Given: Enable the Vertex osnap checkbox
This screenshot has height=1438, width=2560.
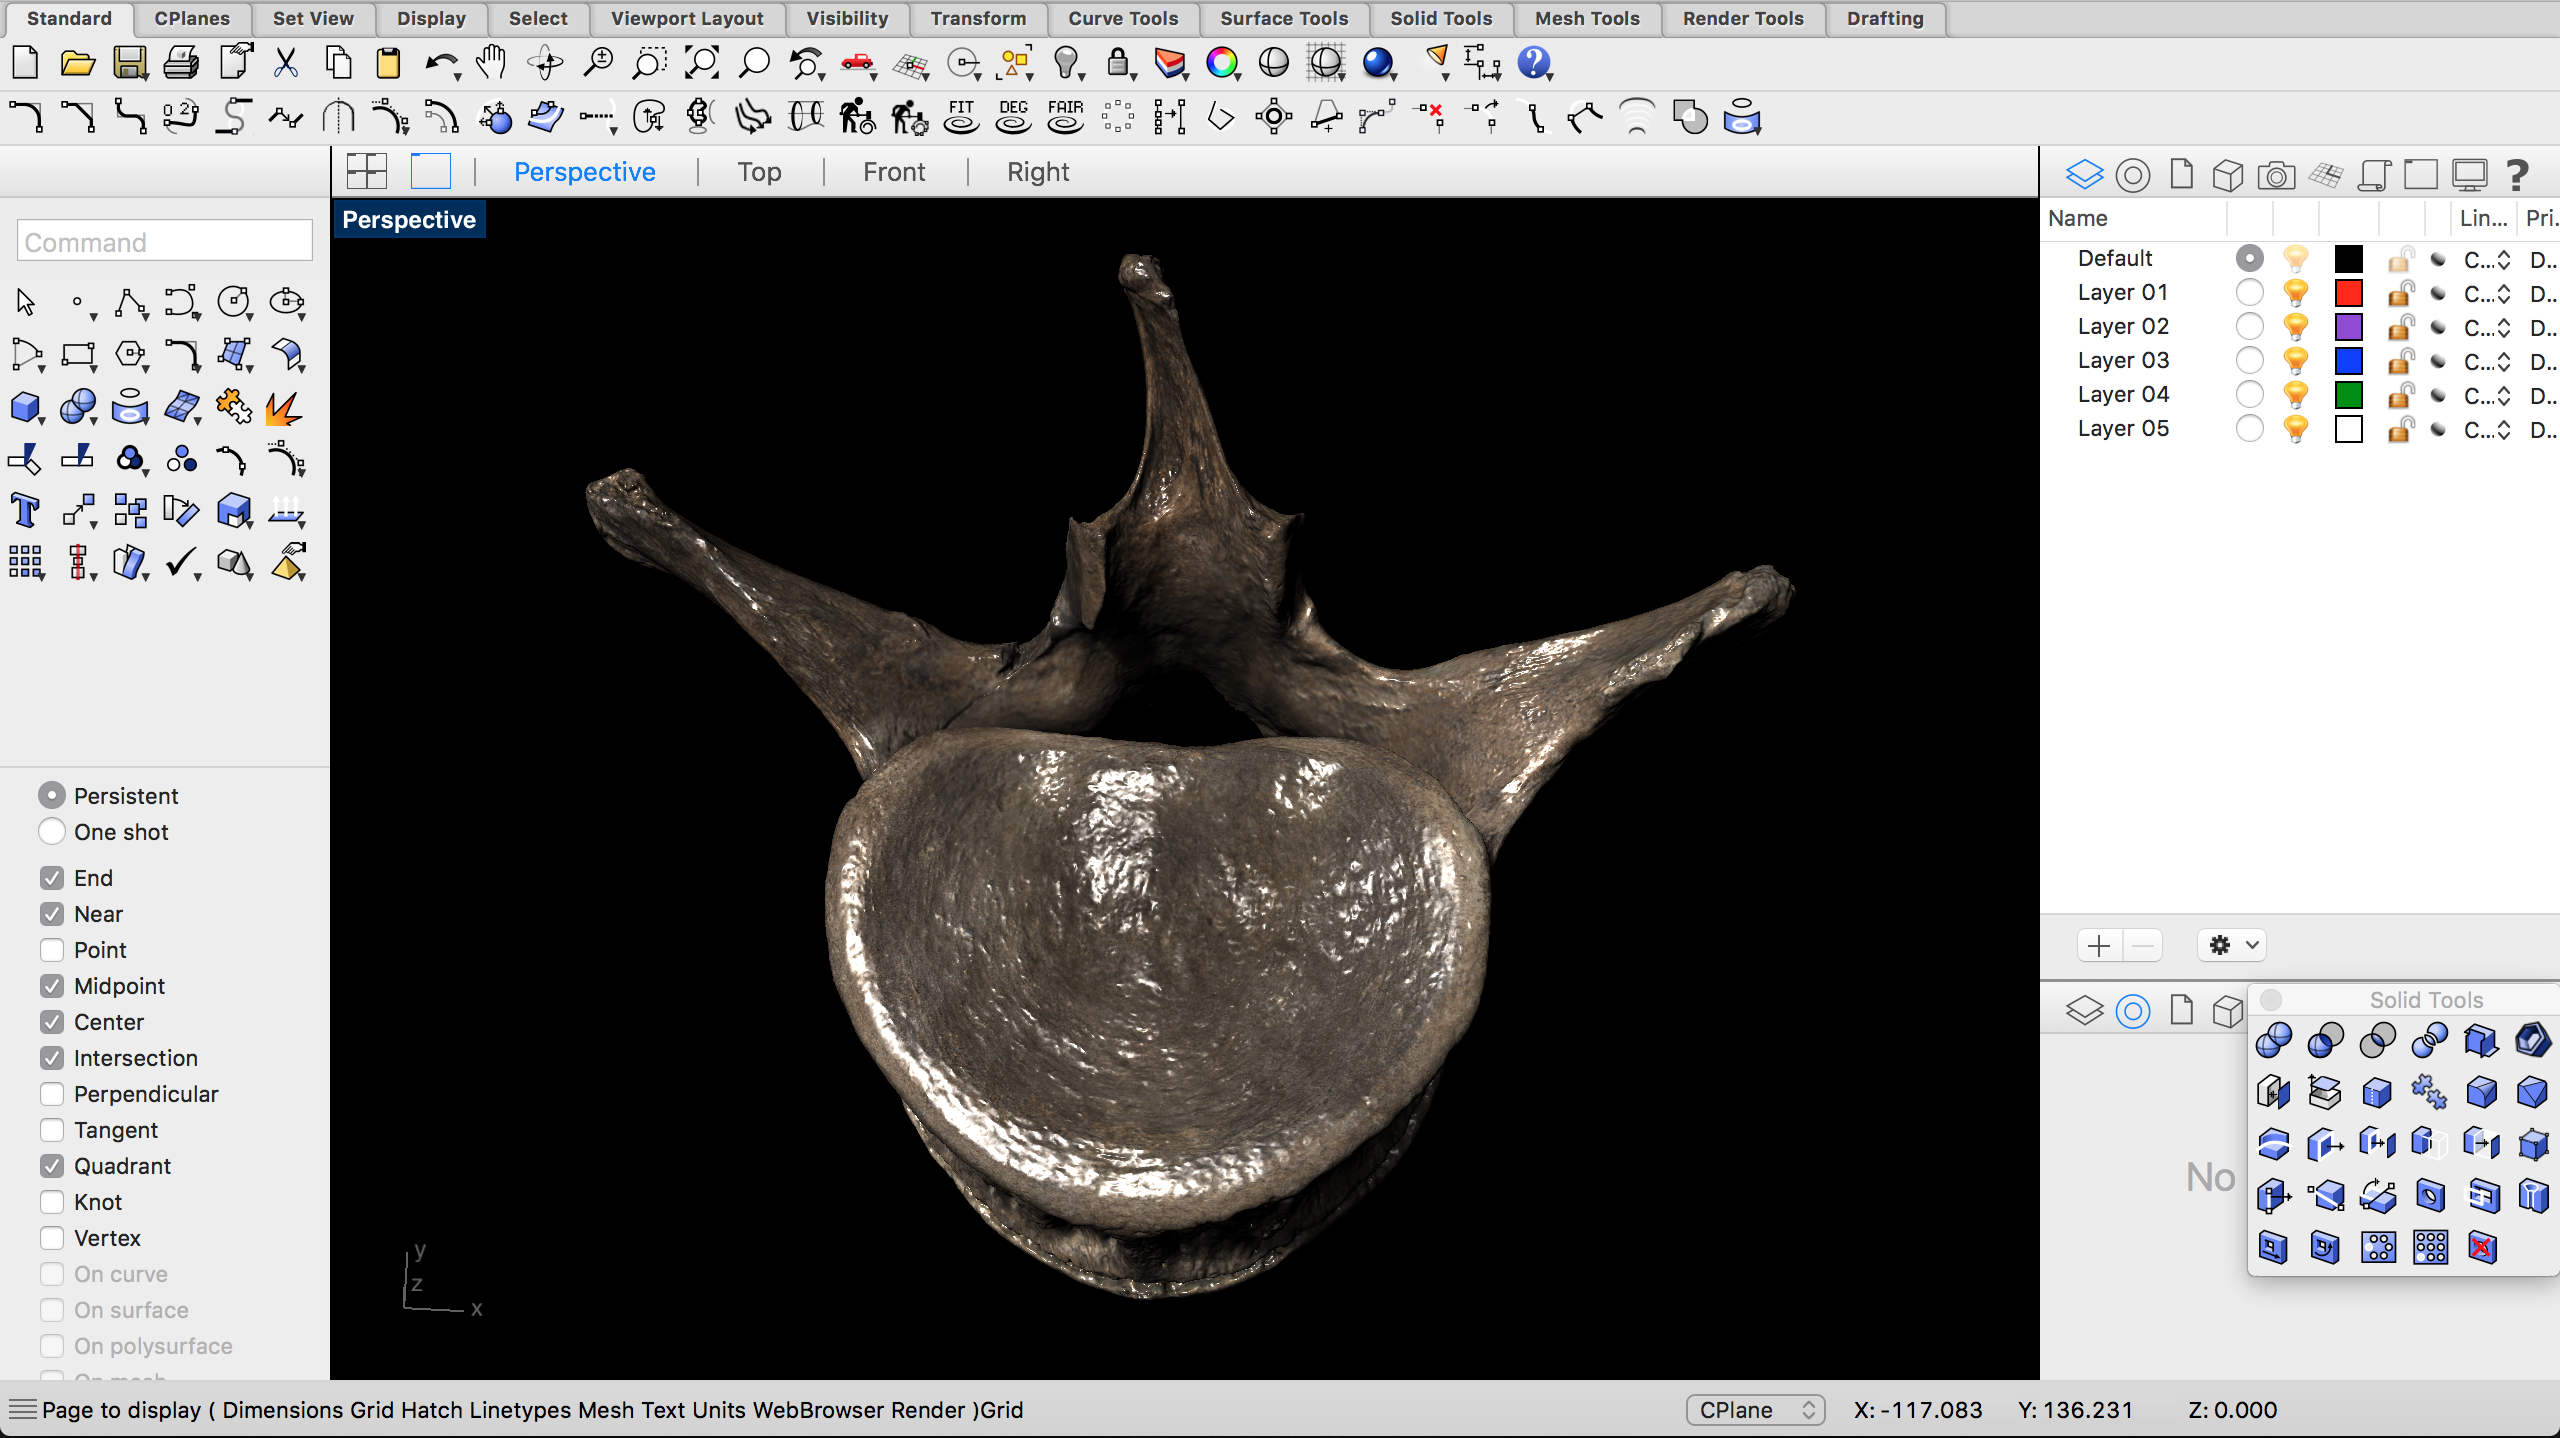Looking at the screenshot, I should tap(52, 1237).
